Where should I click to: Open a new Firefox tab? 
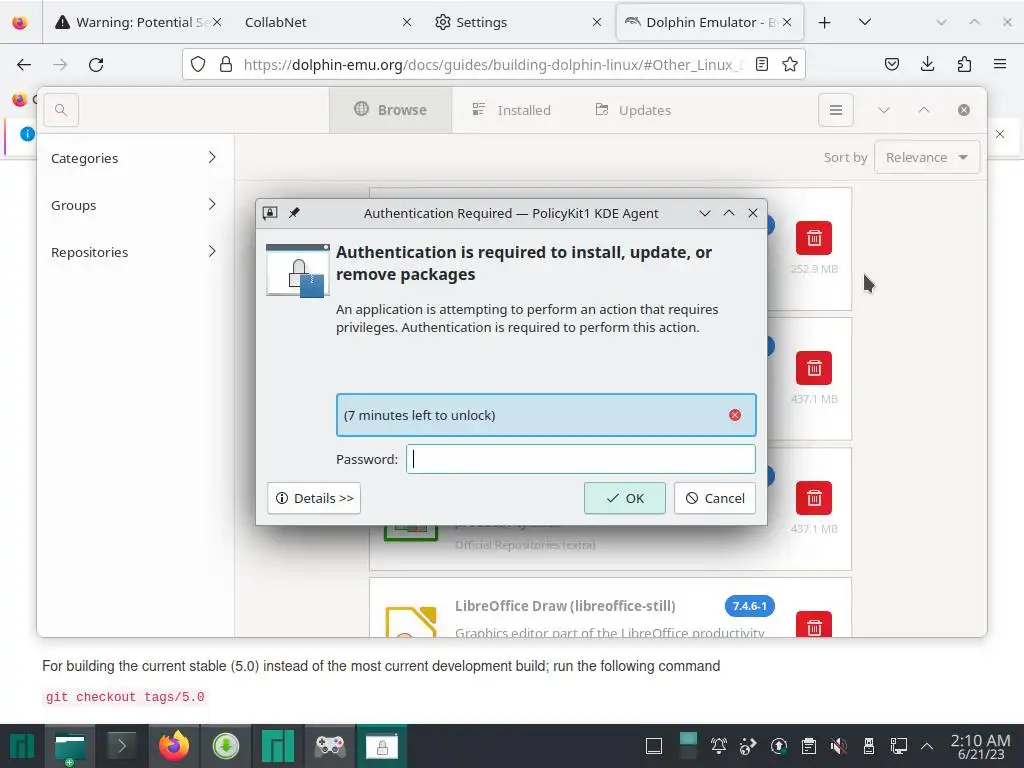[x=825, y=22]
